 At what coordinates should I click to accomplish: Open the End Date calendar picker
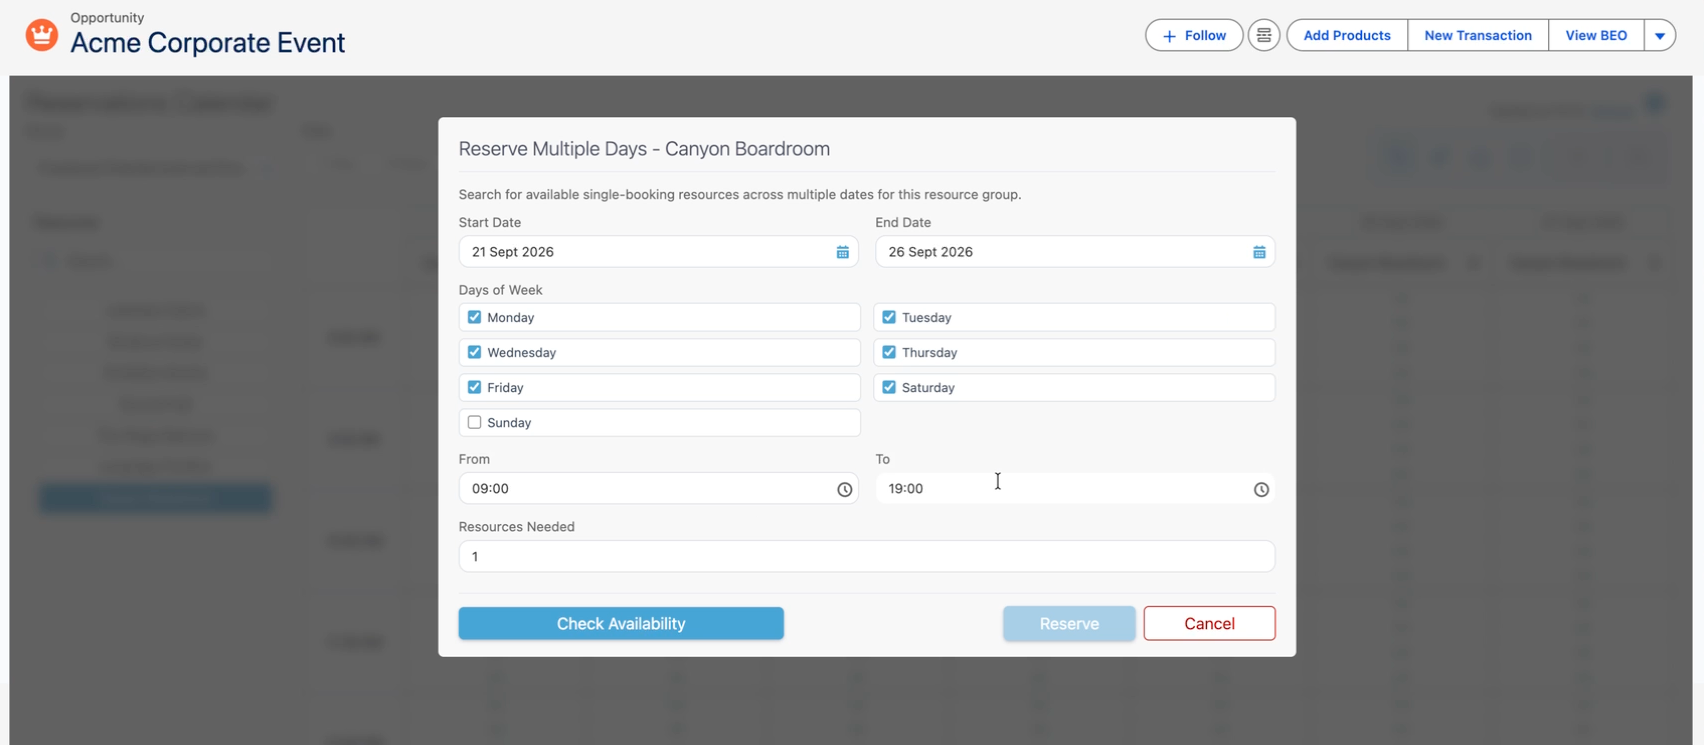pos(1259,252)
